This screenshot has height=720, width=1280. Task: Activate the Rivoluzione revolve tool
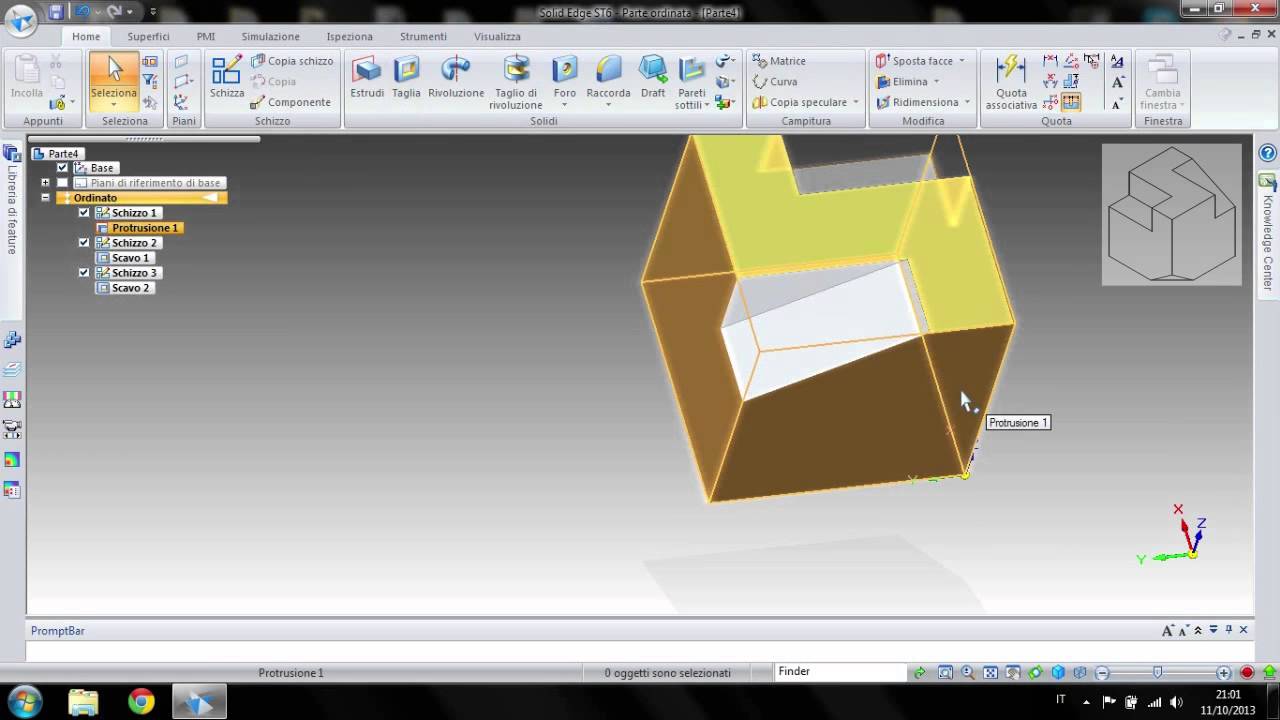(x=456, y=77)
